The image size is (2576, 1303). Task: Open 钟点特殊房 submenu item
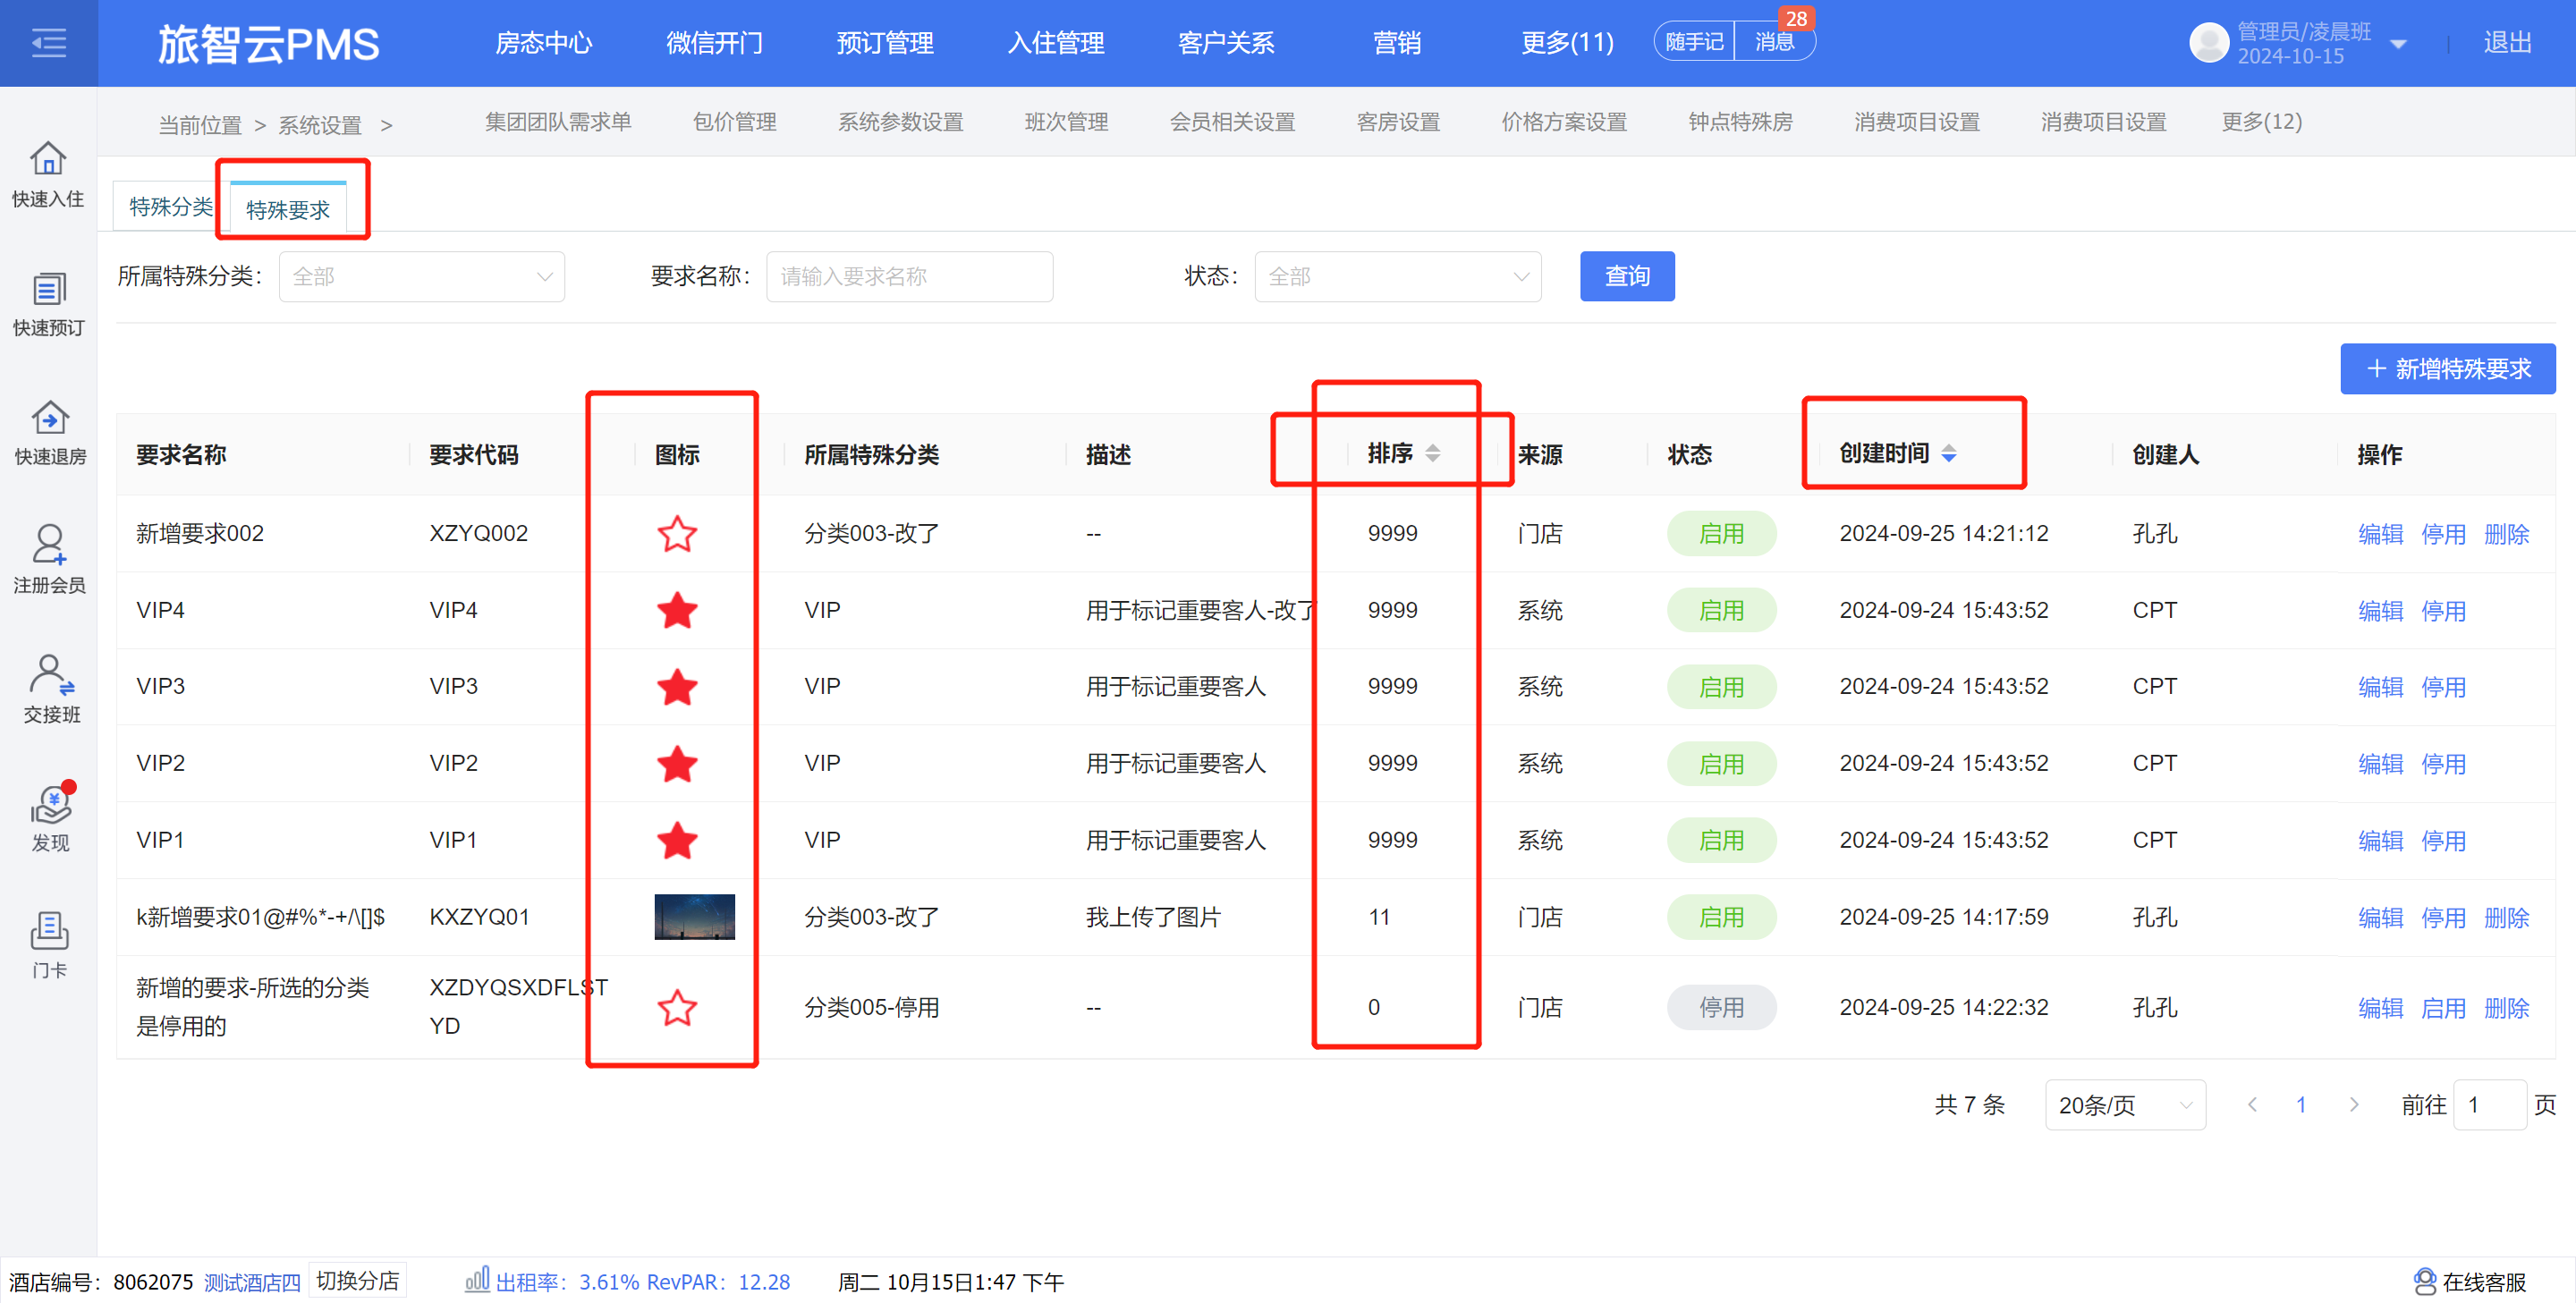(1740, 122)
